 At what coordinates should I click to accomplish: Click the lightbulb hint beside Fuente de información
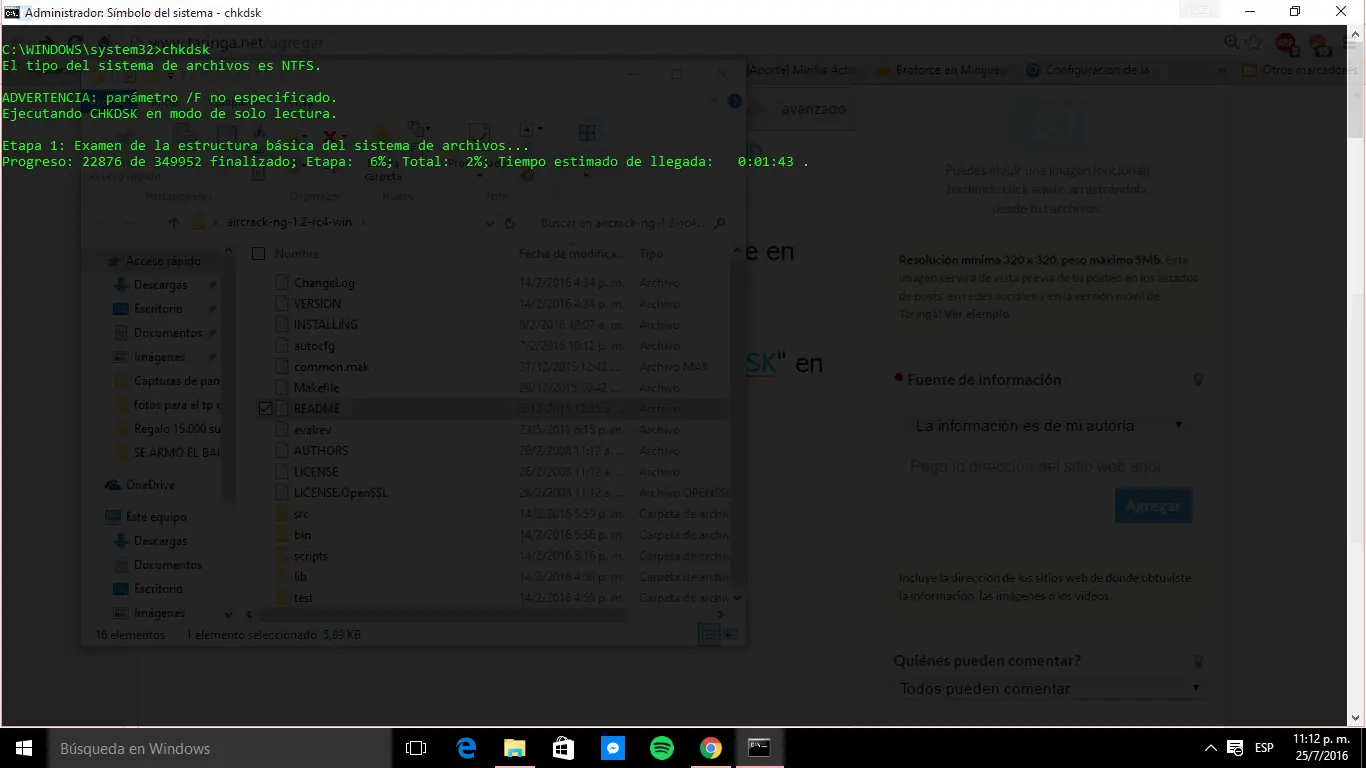pyautogui.click(x=1198, y=380)
